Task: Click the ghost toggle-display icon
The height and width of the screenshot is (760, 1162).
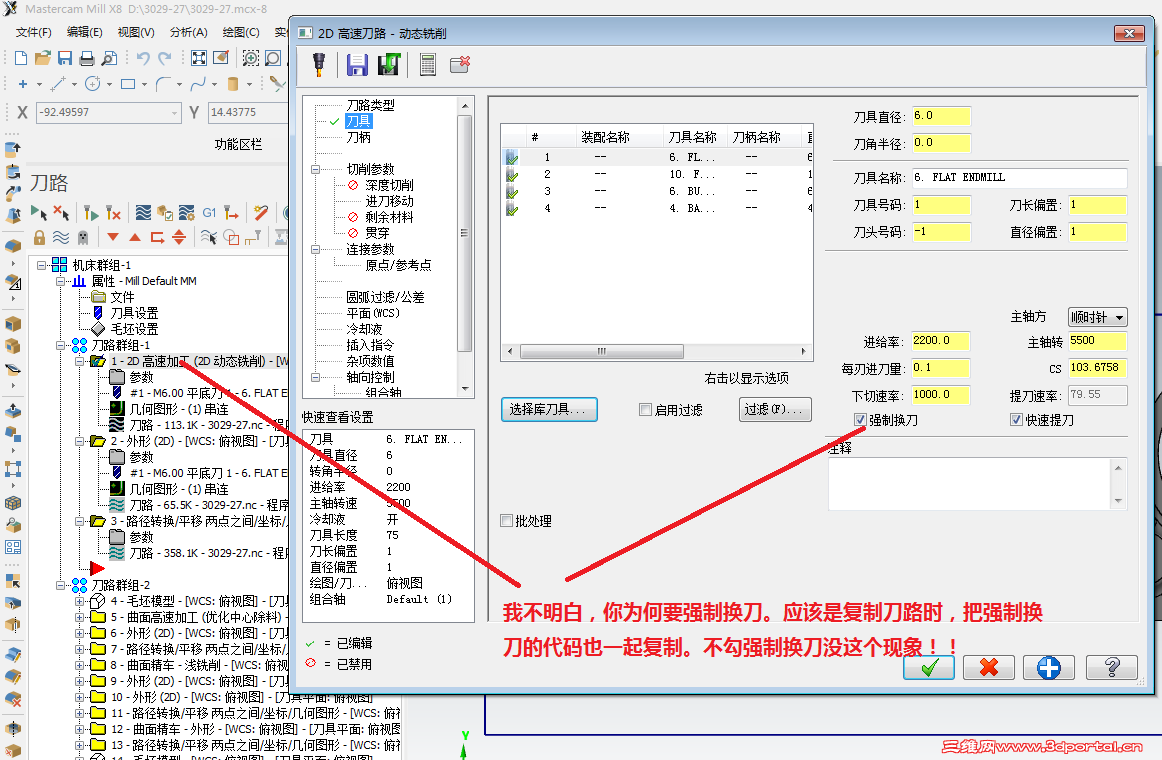Action: [83, 238]
